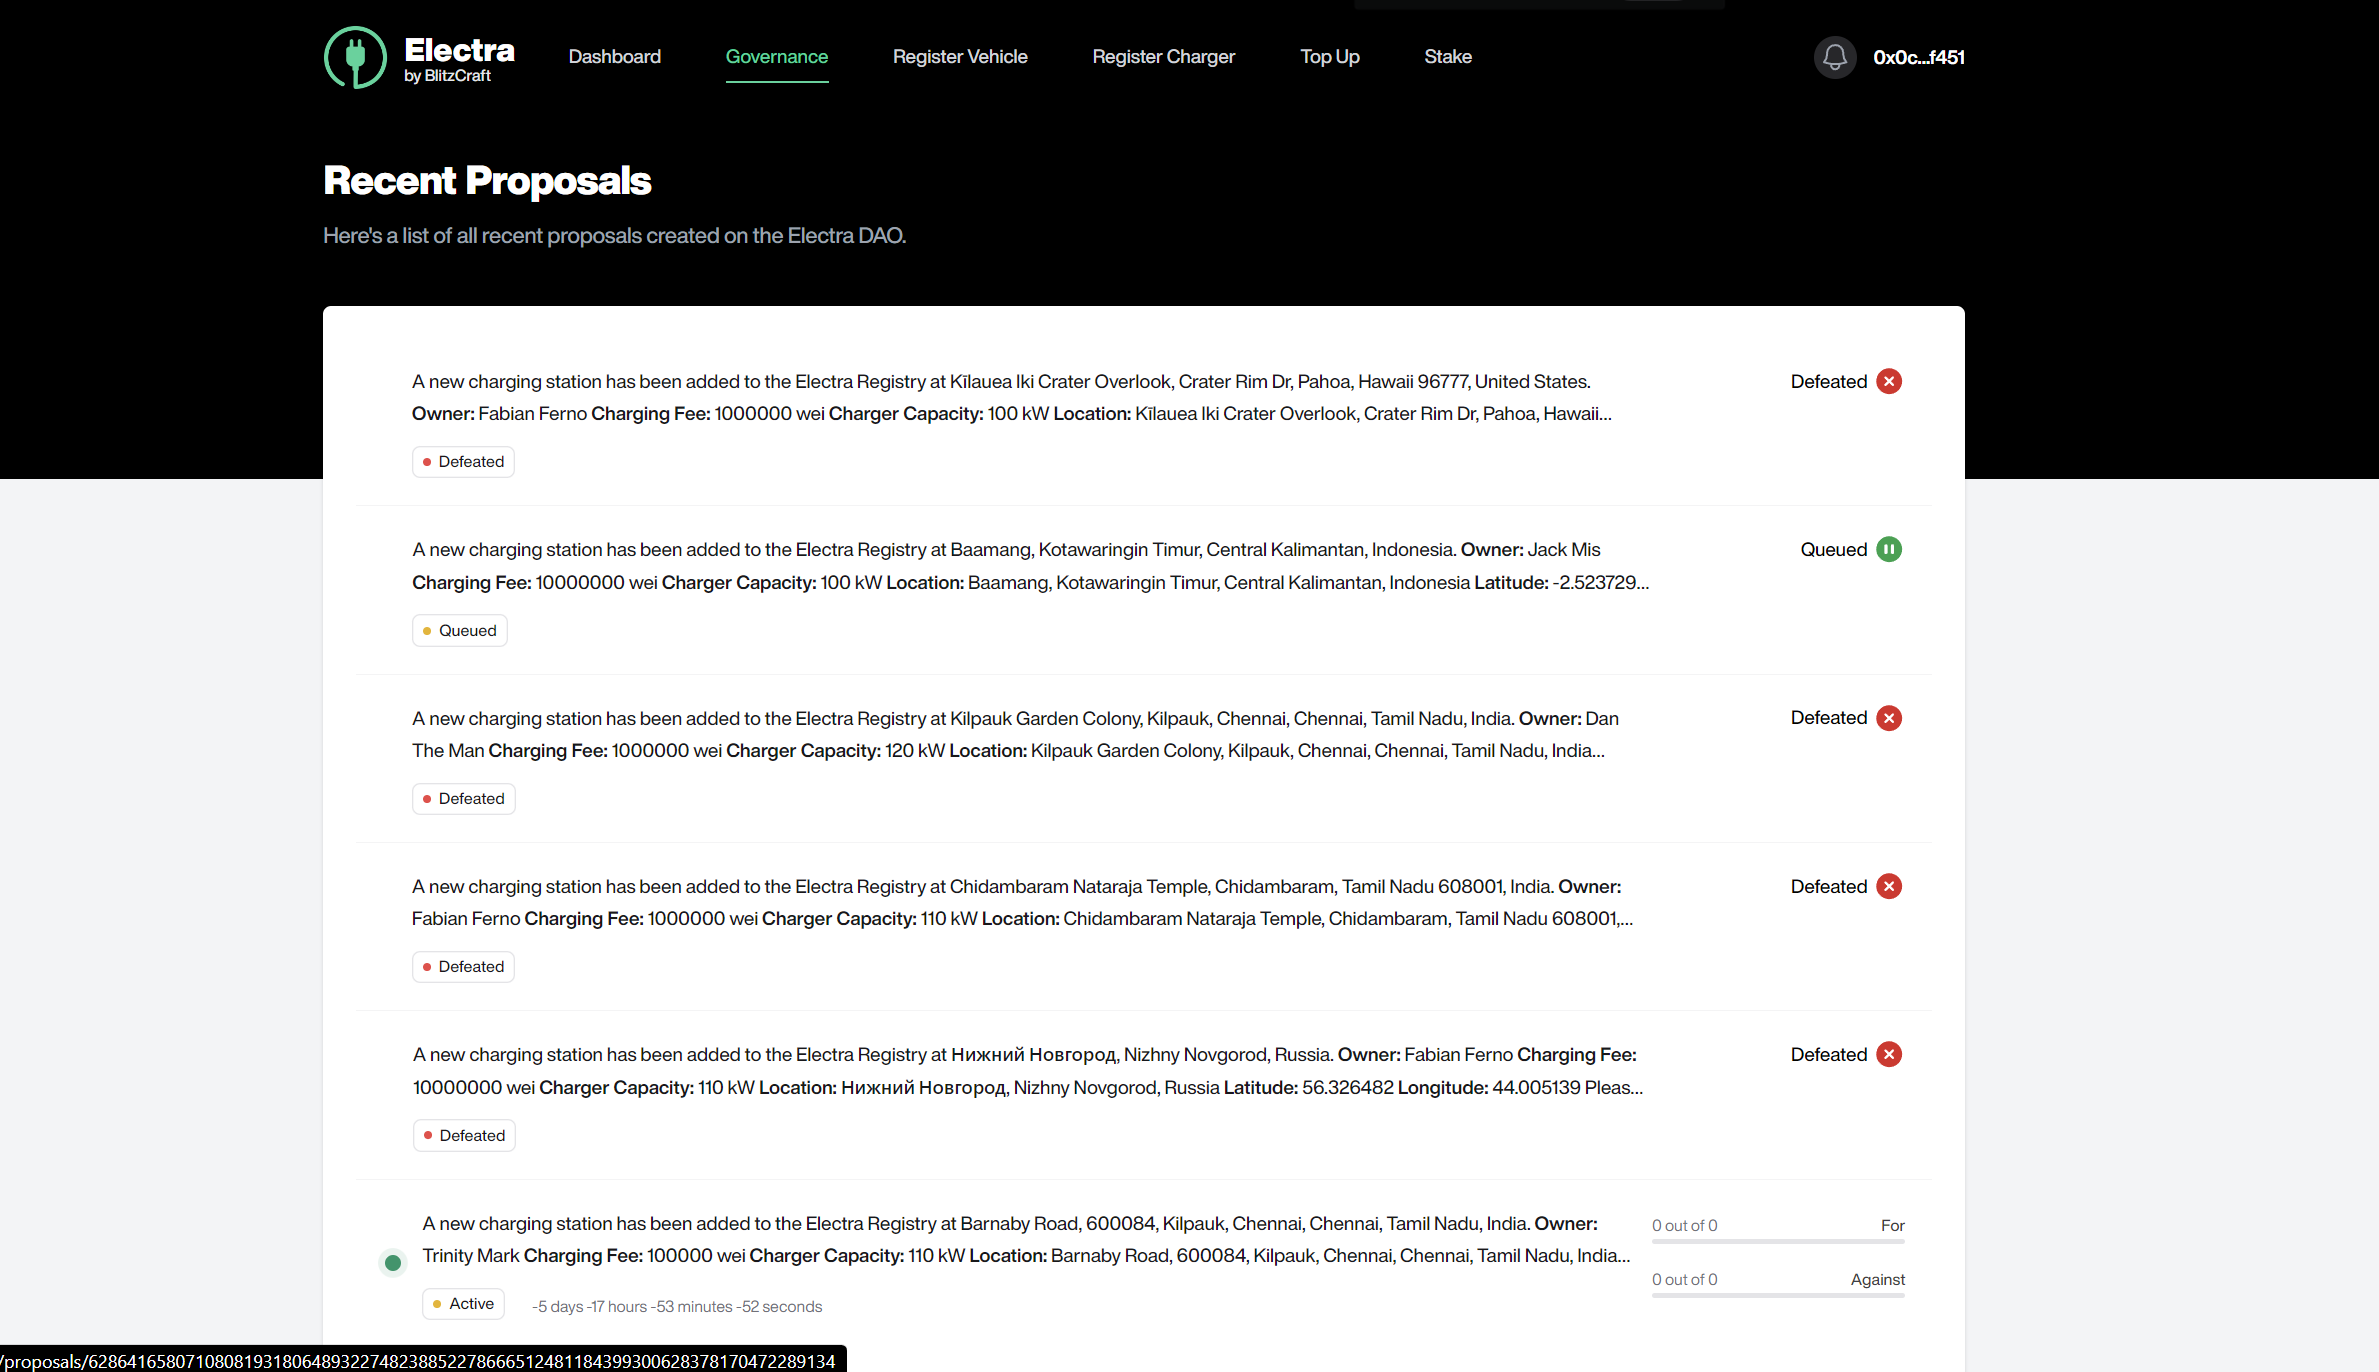The height and width of the screenshot is (1372, 2379).
Task: Click '0 out of 0' Against vote count
Action: pos(1684,1279)
